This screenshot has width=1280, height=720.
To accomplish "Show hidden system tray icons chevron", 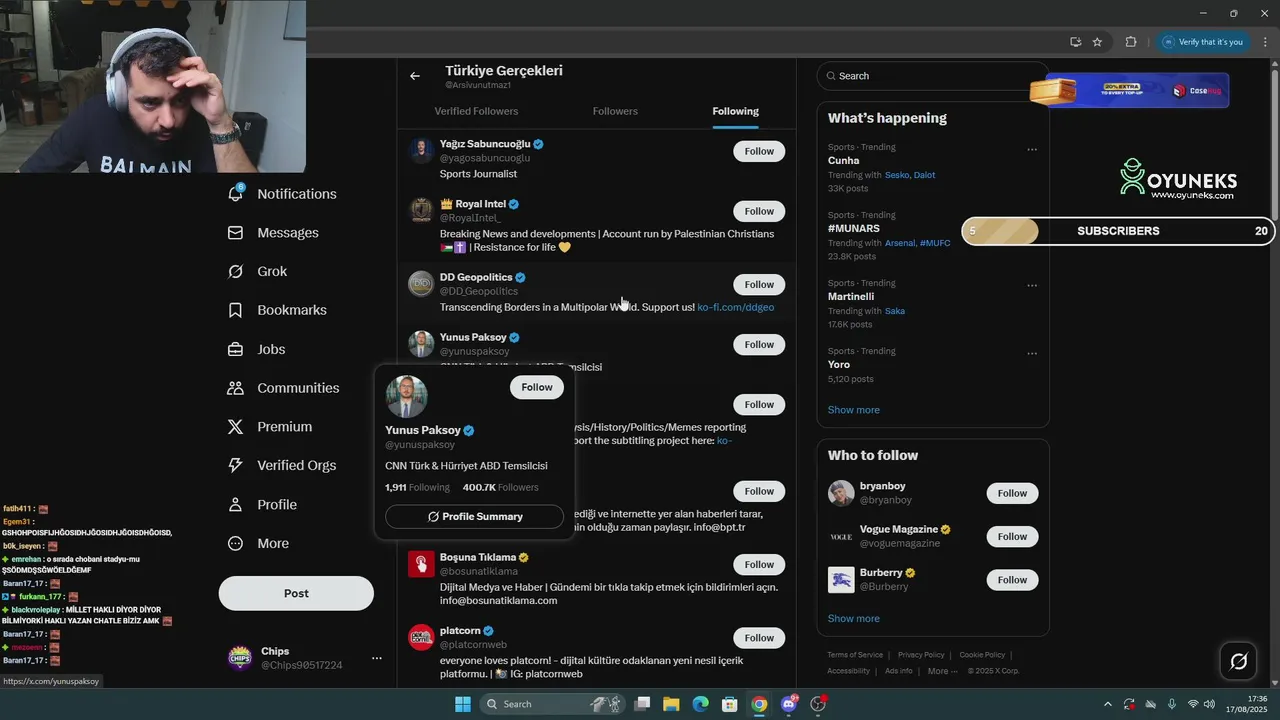I will point(1107,704).
